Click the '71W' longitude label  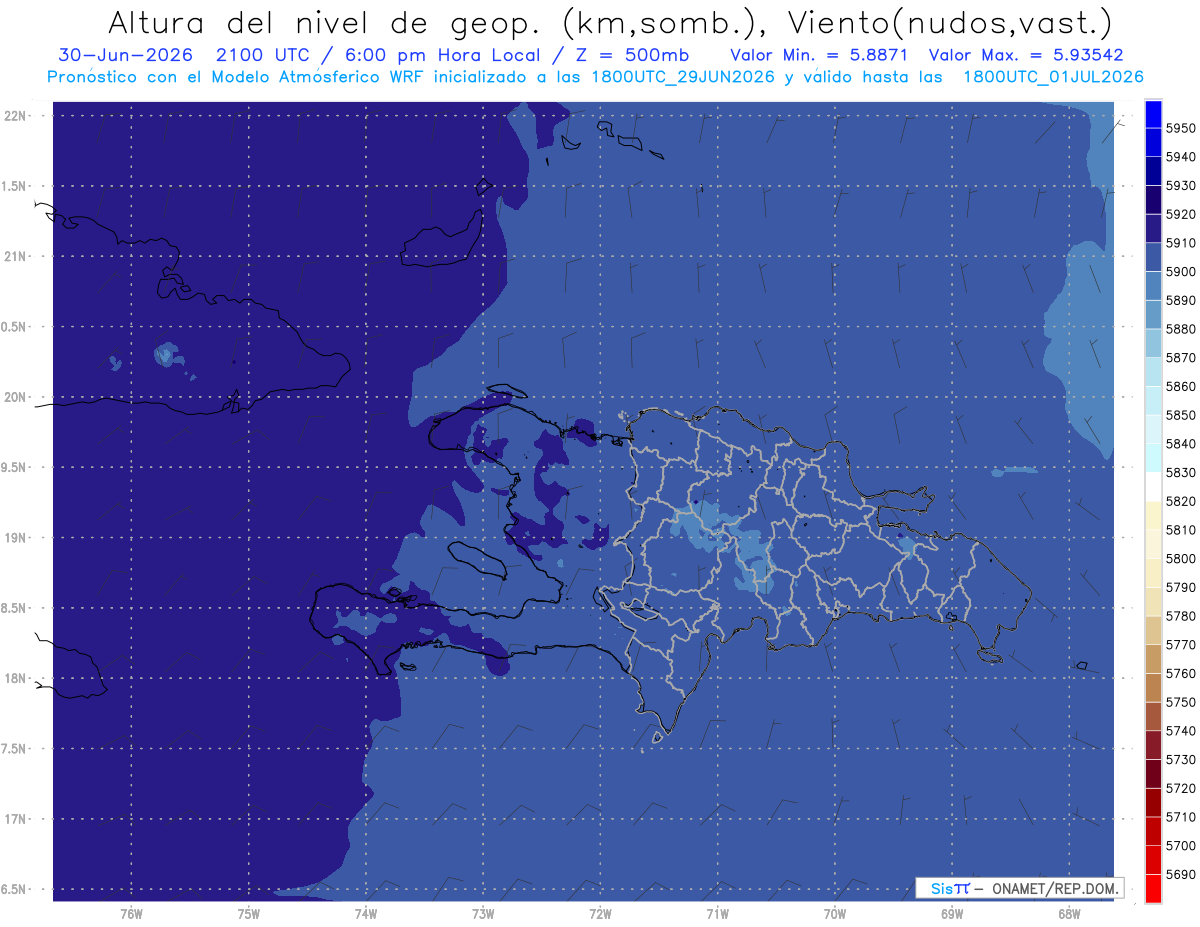click(x=717, y=914)
